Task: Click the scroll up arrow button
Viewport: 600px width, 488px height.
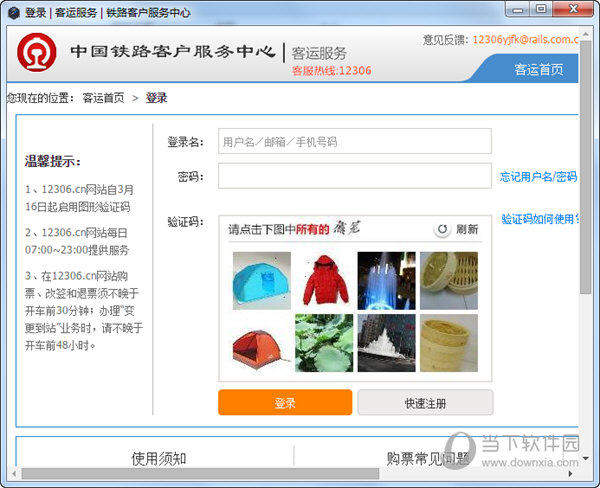Action: pos(585,34)
